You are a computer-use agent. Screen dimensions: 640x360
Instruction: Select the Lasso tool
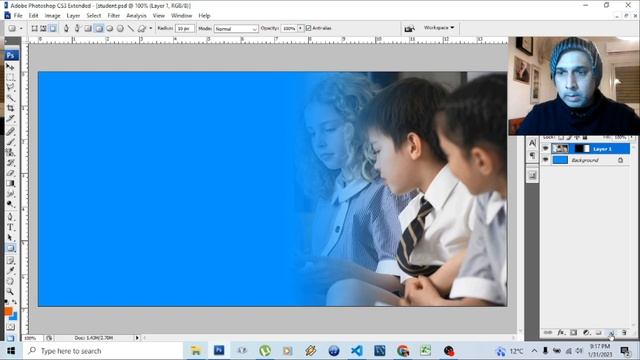[x=10, y=87]
